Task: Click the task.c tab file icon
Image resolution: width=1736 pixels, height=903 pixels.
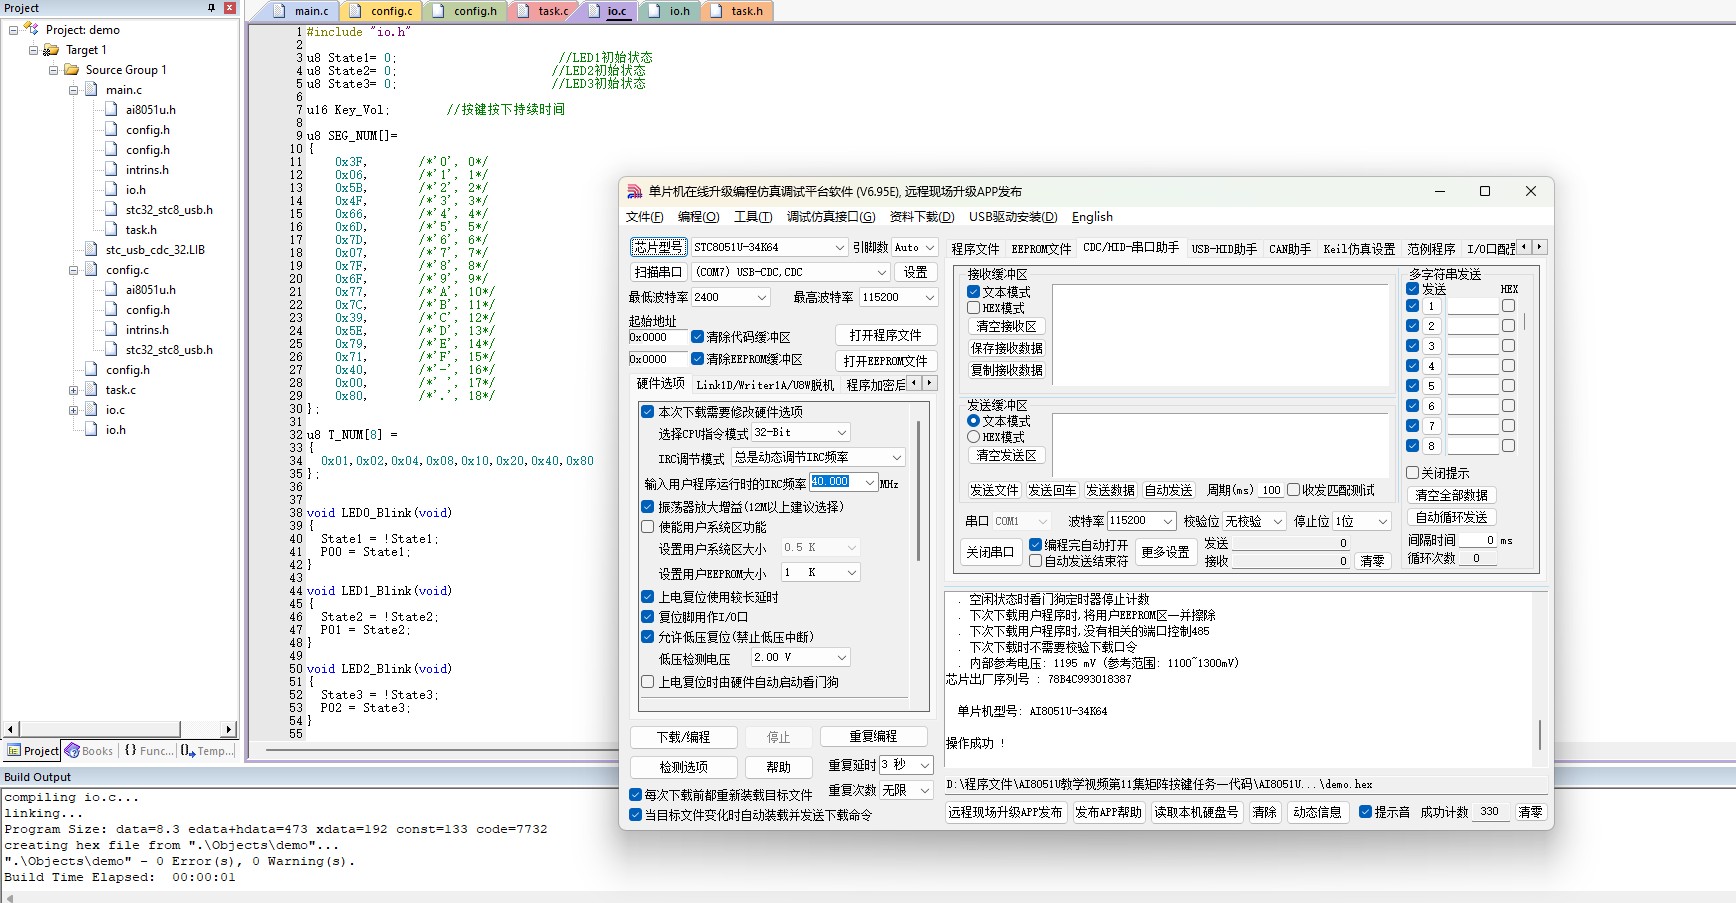Action: coord(524,11)
